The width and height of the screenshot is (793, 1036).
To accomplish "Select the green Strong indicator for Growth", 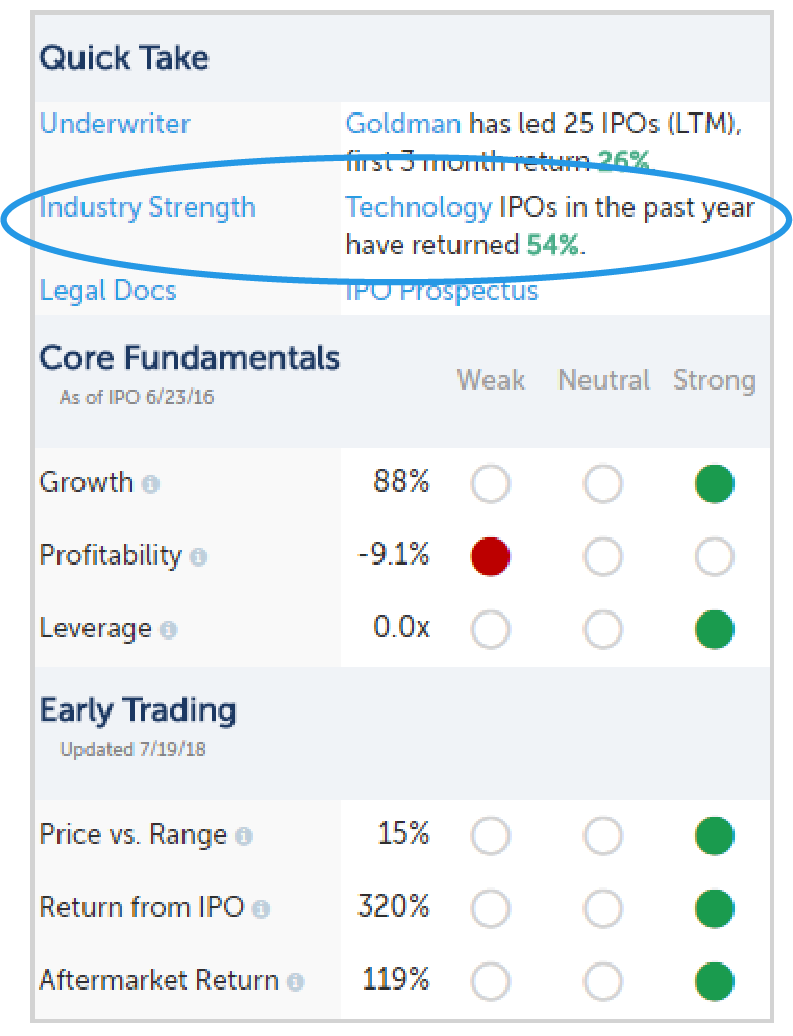I will point(714,484).
